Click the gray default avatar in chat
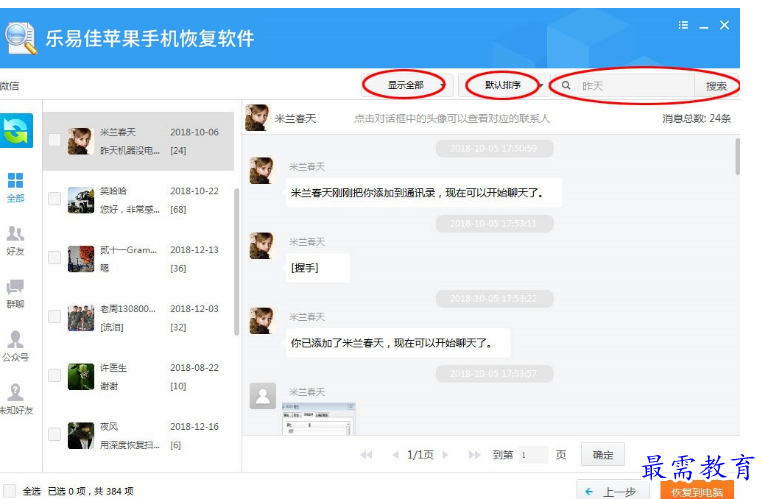The image size is (763, 499). [263, 396]
